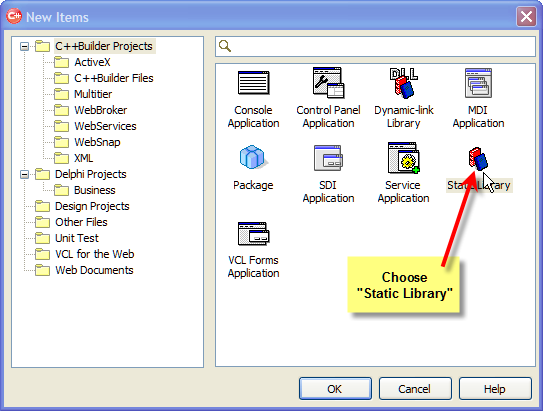
Task: Select the Console Application icon
Action: tap(253, 83)
